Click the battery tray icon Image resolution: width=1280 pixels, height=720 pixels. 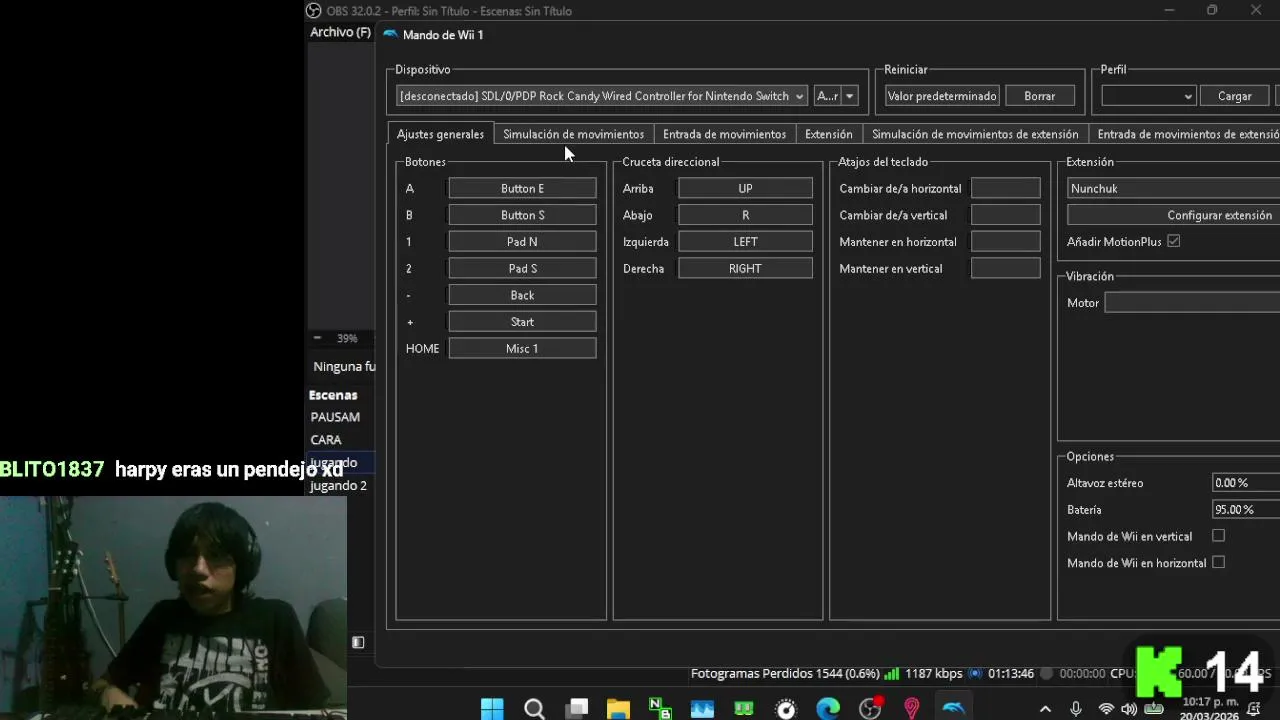[1153, 709]
